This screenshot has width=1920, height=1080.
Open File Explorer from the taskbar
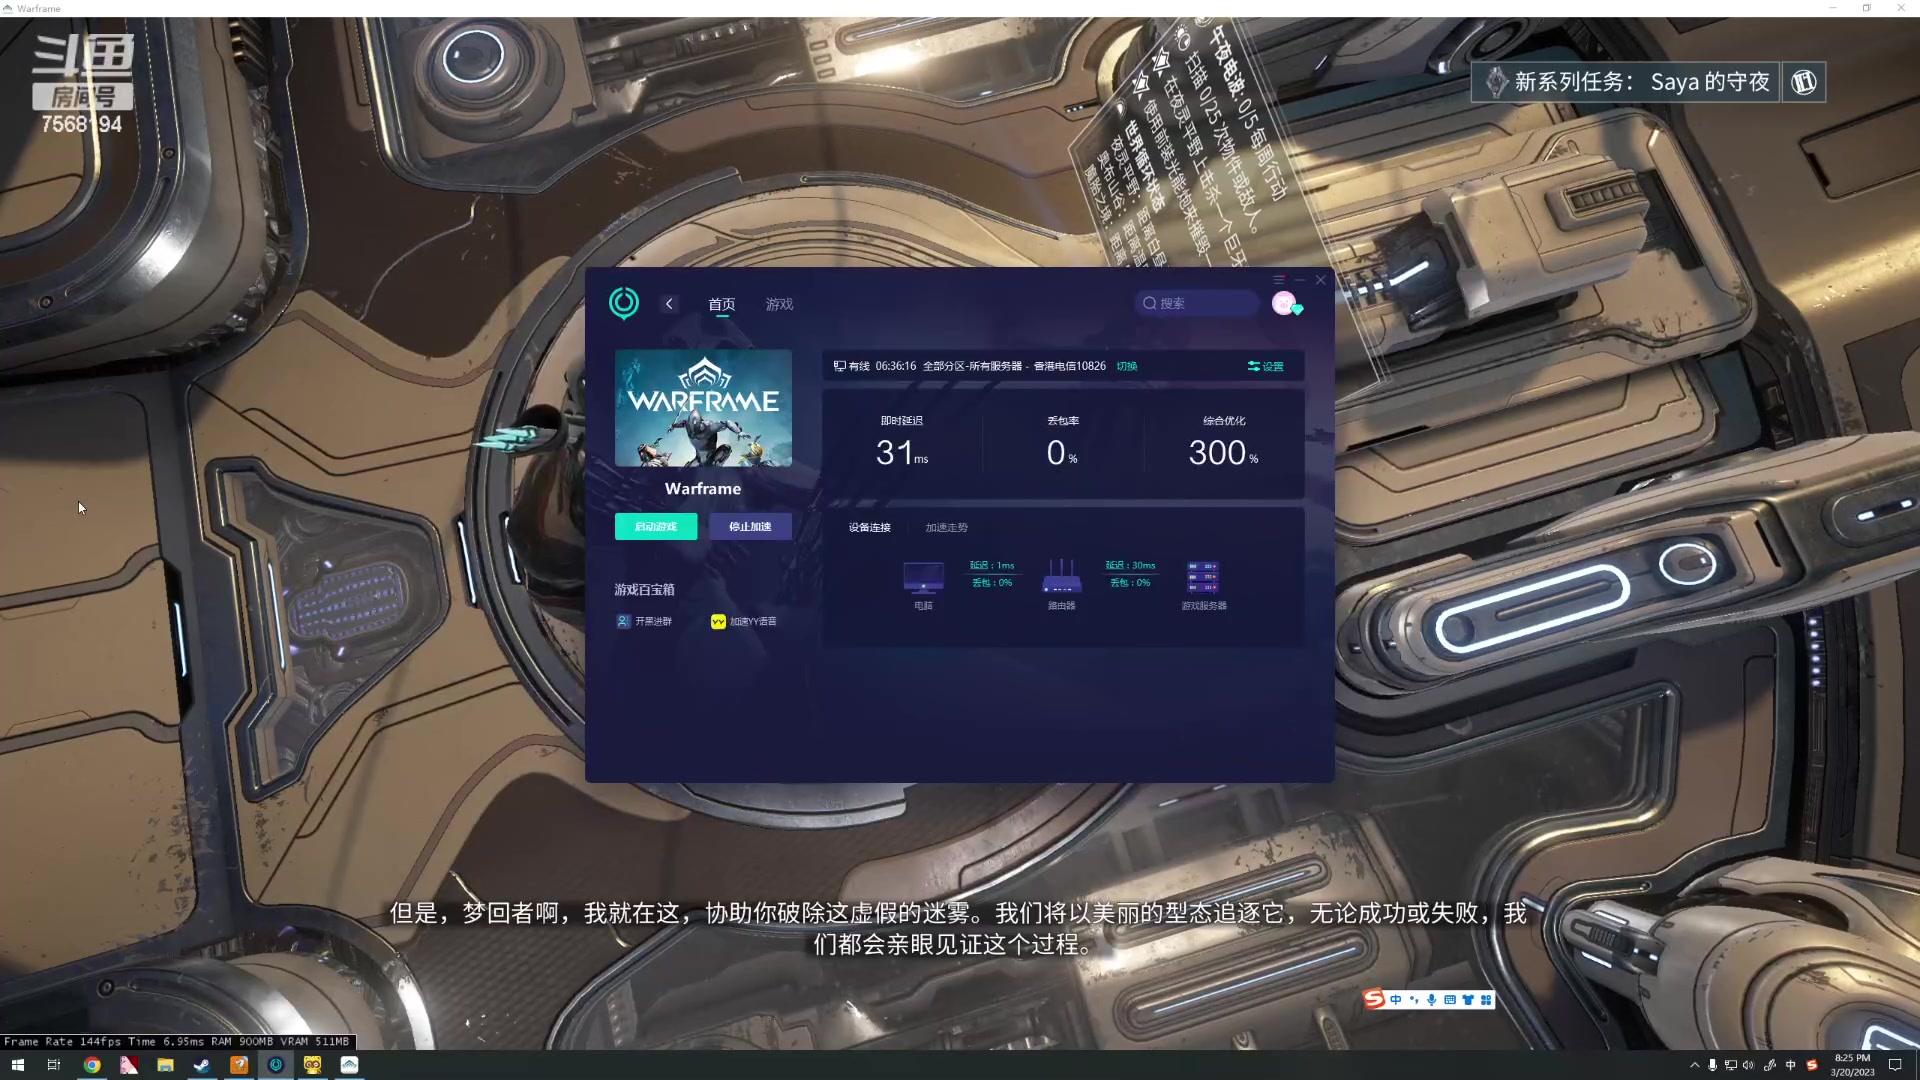click(x=165, y=1065)
